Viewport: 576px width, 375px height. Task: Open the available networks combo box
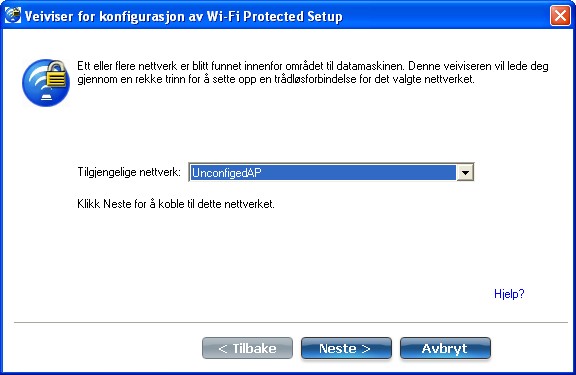click(x=331, y=172)
